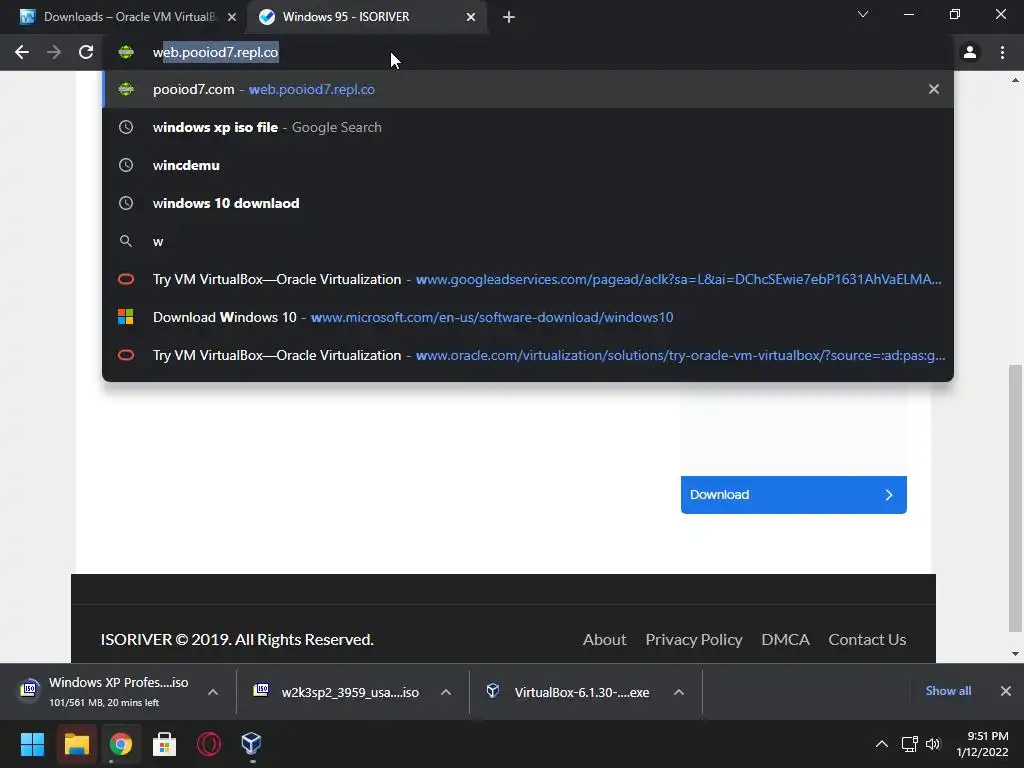This screenshot has height=768, width=1024.
Task: Open the About footer link
Action: pos(604,639)
